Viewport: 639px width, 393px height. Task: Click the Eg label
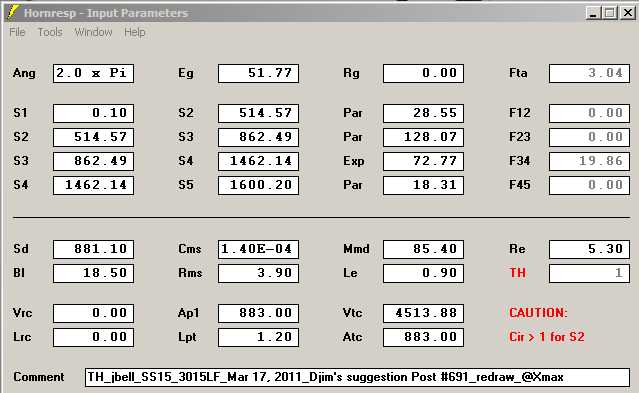coord(185,73)
